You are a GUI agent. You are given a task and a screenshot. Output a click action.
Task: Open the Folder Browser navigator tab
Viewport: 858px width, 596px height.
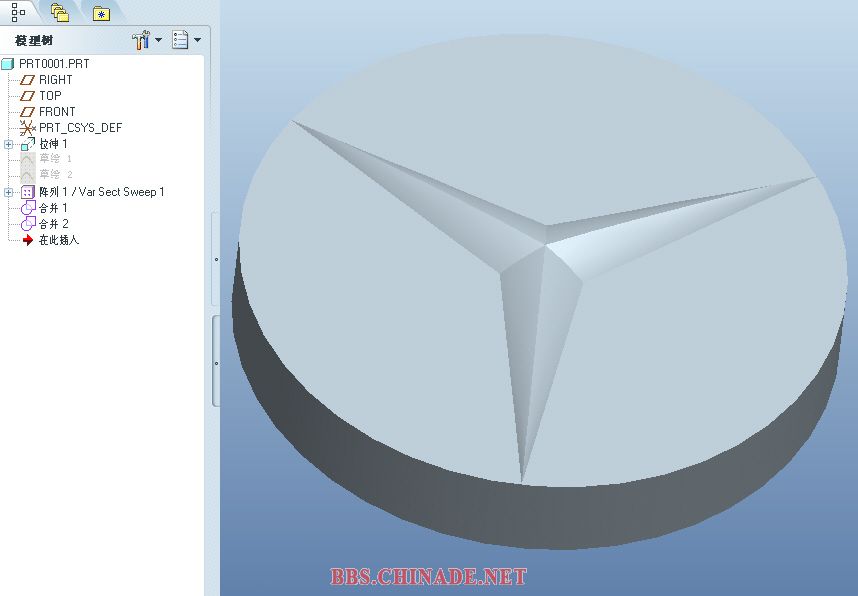coord(59,12)
